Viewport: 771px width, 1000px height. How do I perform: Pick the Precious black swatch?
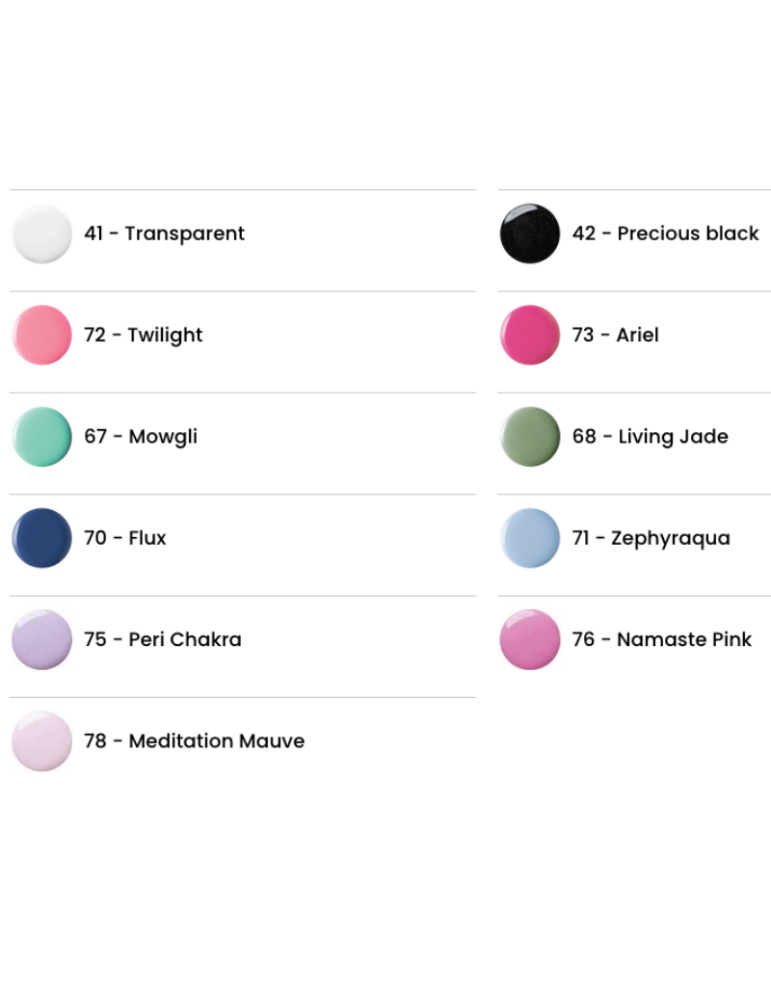pos(530,233)
